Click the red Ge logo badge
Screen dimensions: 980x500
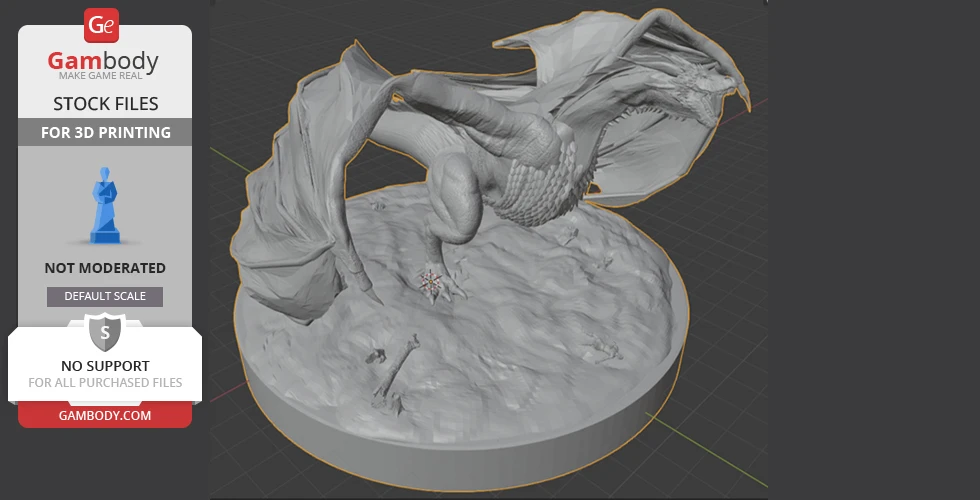[x=102, y=25]
